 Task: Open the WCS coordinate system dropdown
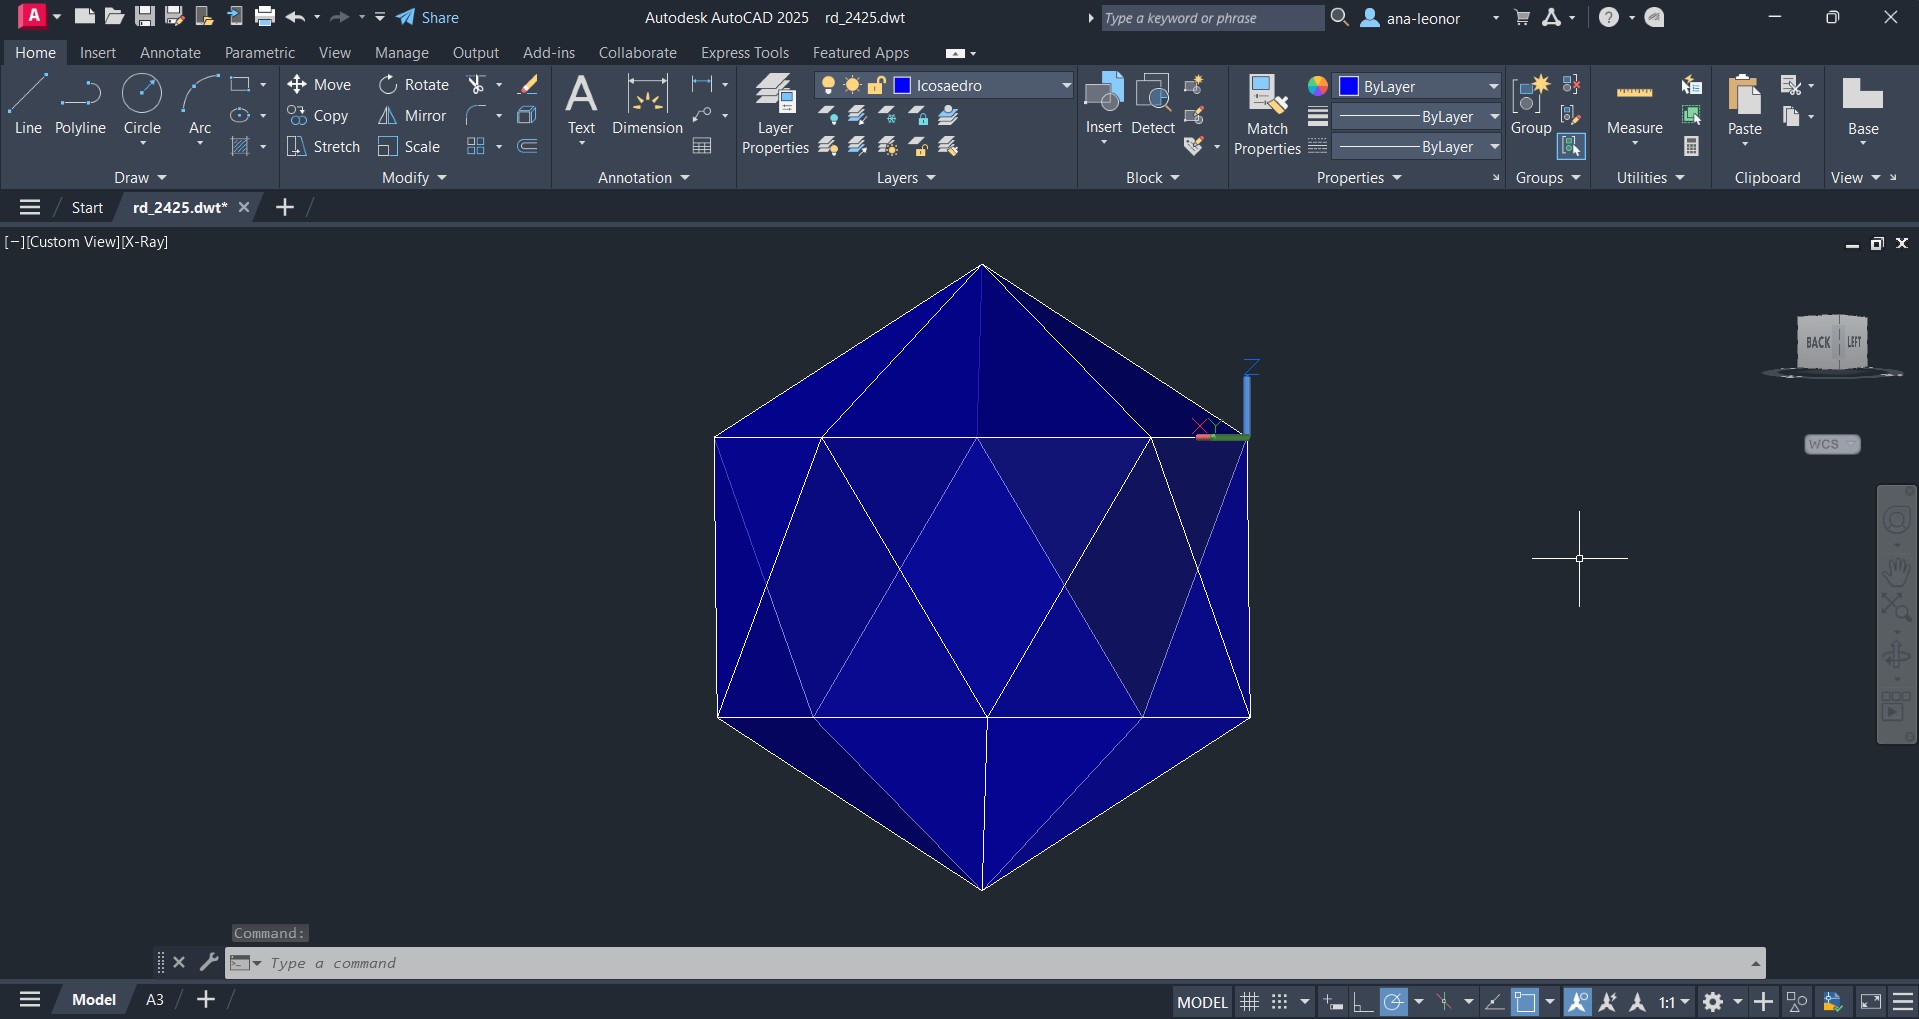(1832, 444)
